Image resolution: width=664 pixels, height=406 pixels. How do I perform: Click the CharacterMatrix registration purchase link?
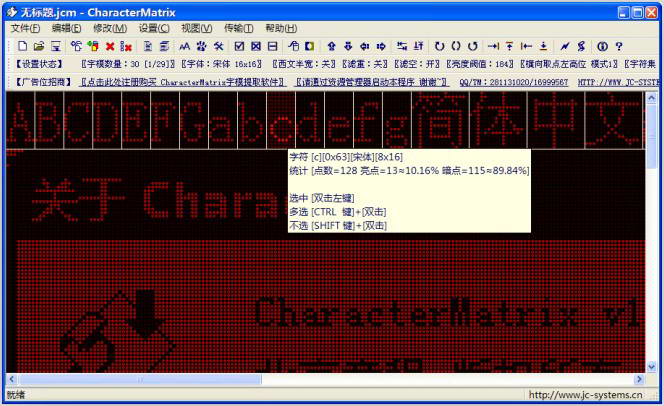pyautogui.click(x=183, y=82)
